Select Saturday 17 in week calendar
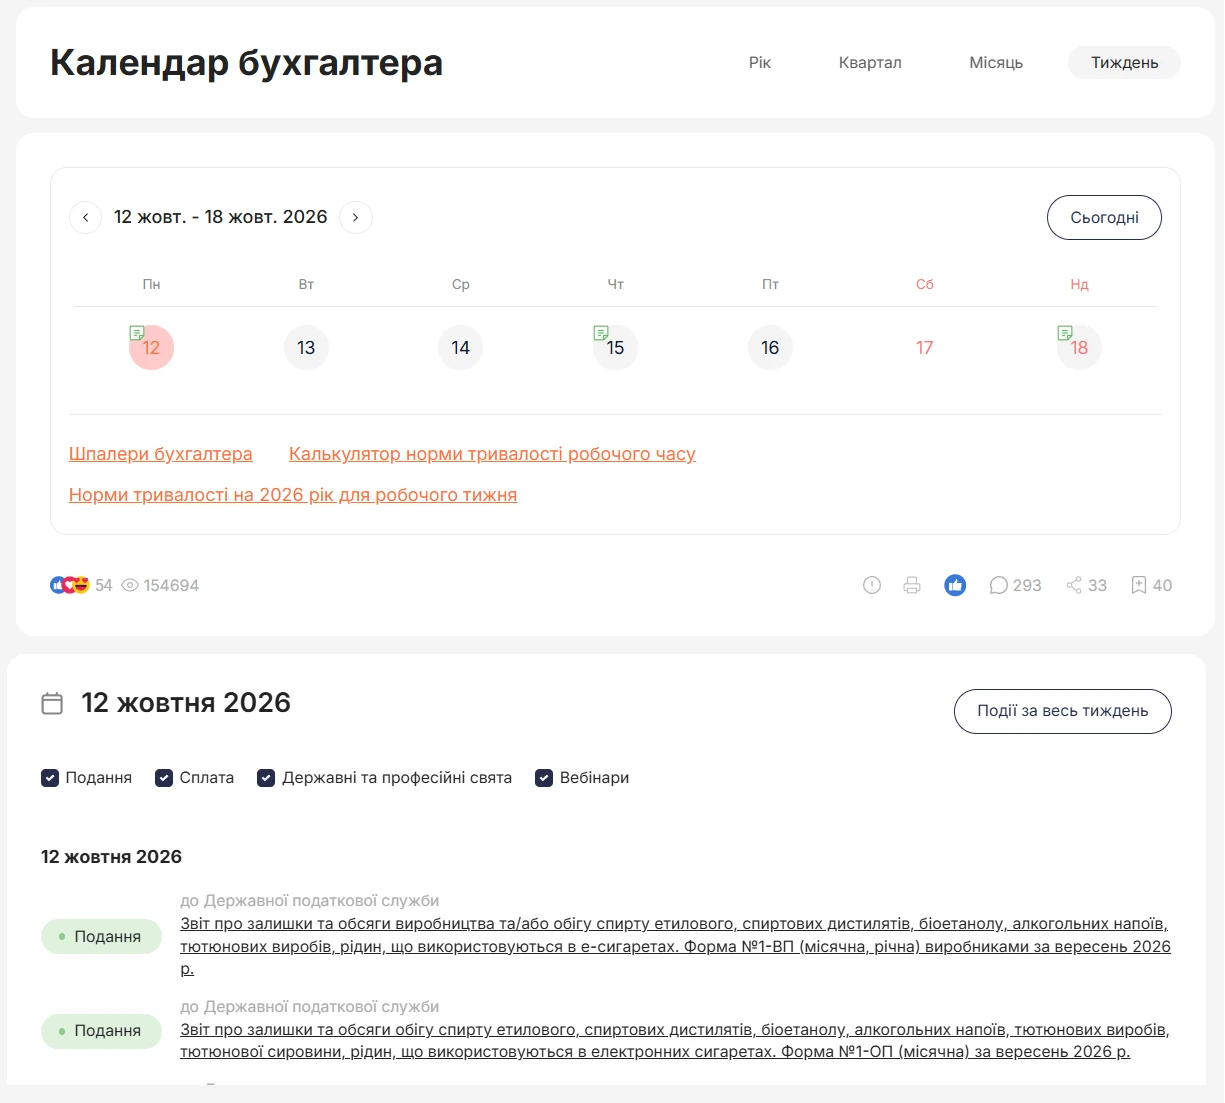1225x1103 pixels. [924, 347]
